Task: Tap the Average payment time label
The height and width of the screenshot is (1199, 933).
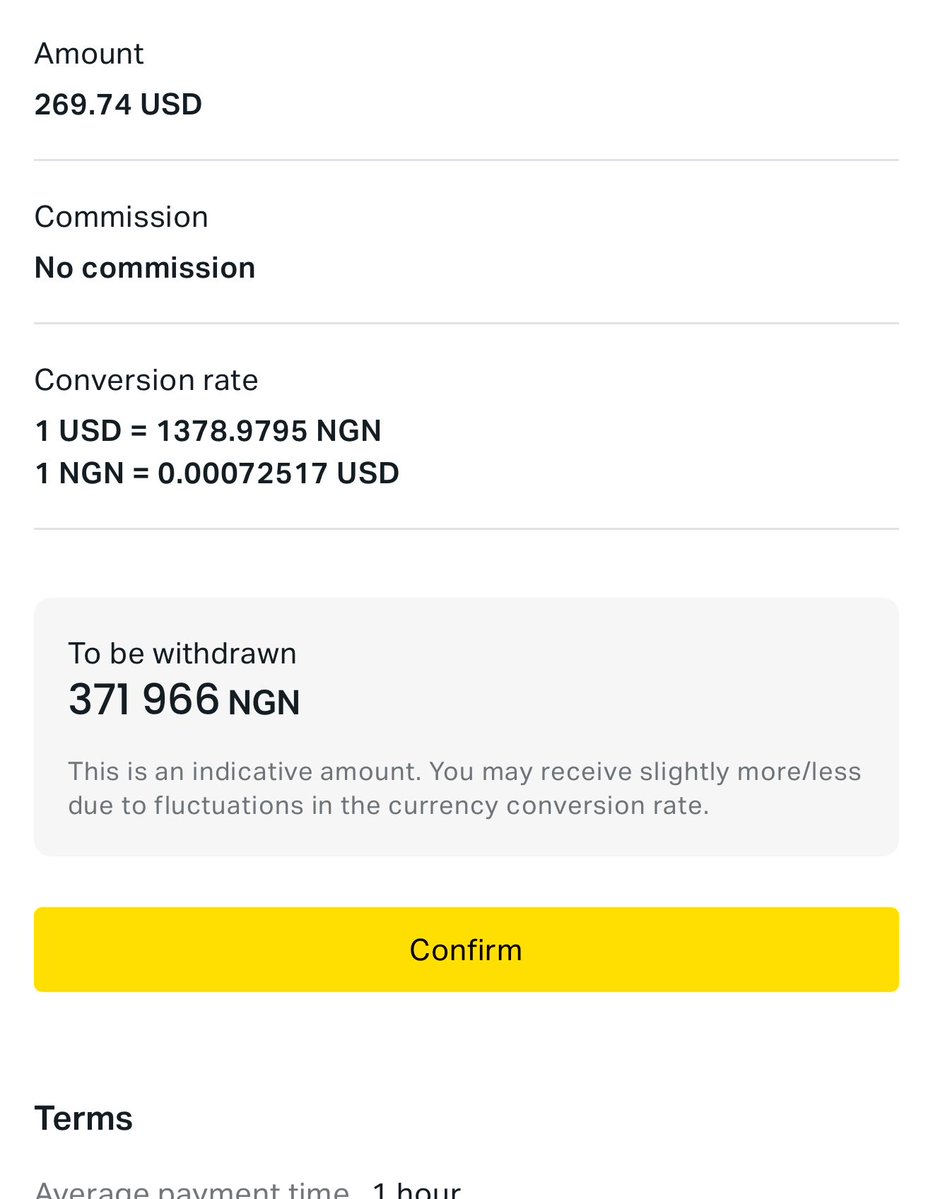Action: pyautogui.click(x=192, y=1190)
